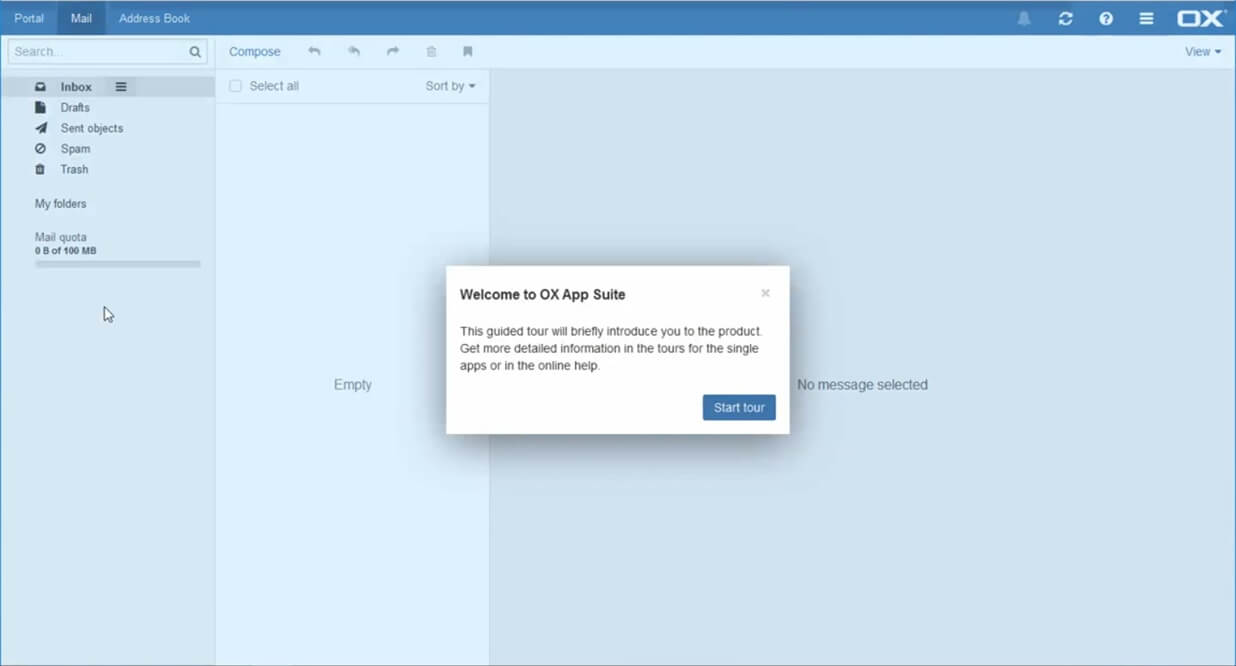Switch to the Portal tab
This screenshot has width=1236, height=666.
coord(29,18)
